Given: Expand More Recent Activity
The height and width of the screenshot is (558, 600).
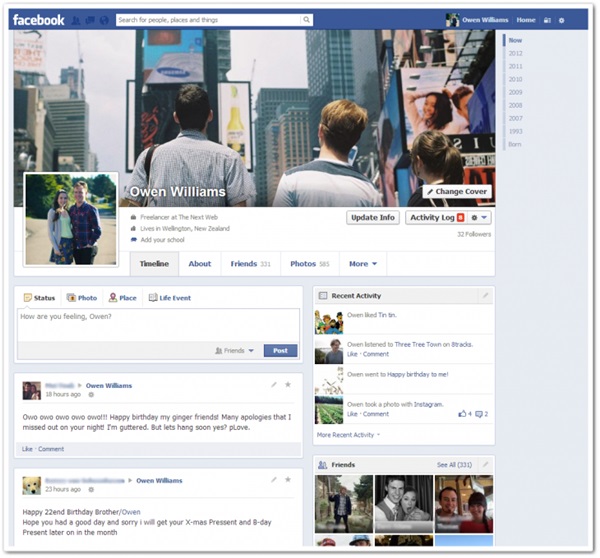Looking at the screenshot, I should point(348,435).
